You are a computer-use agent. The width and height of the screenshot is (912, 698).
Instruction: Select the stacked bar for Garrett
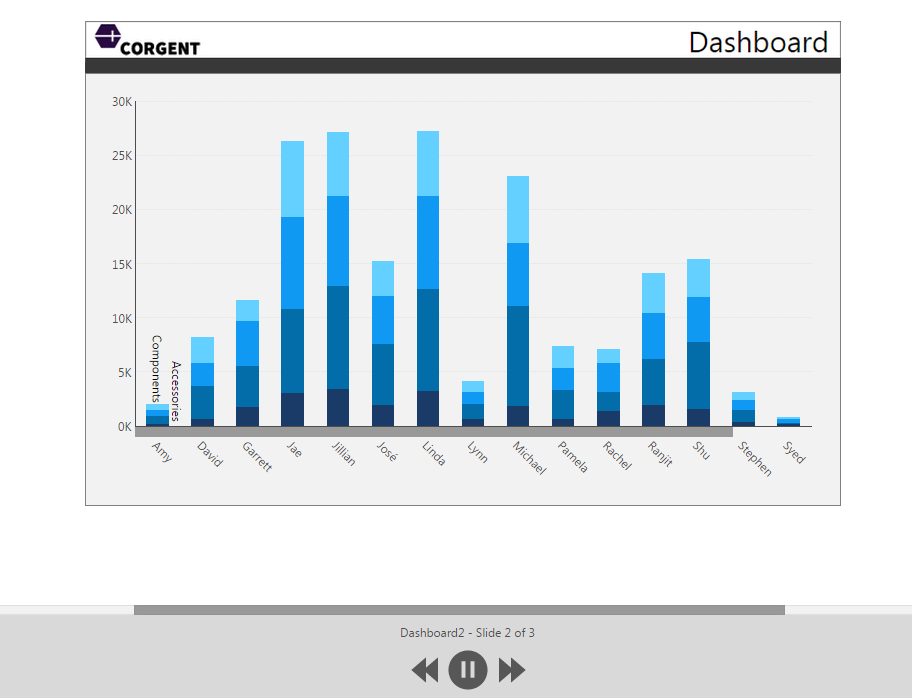(x=247, y=363)
